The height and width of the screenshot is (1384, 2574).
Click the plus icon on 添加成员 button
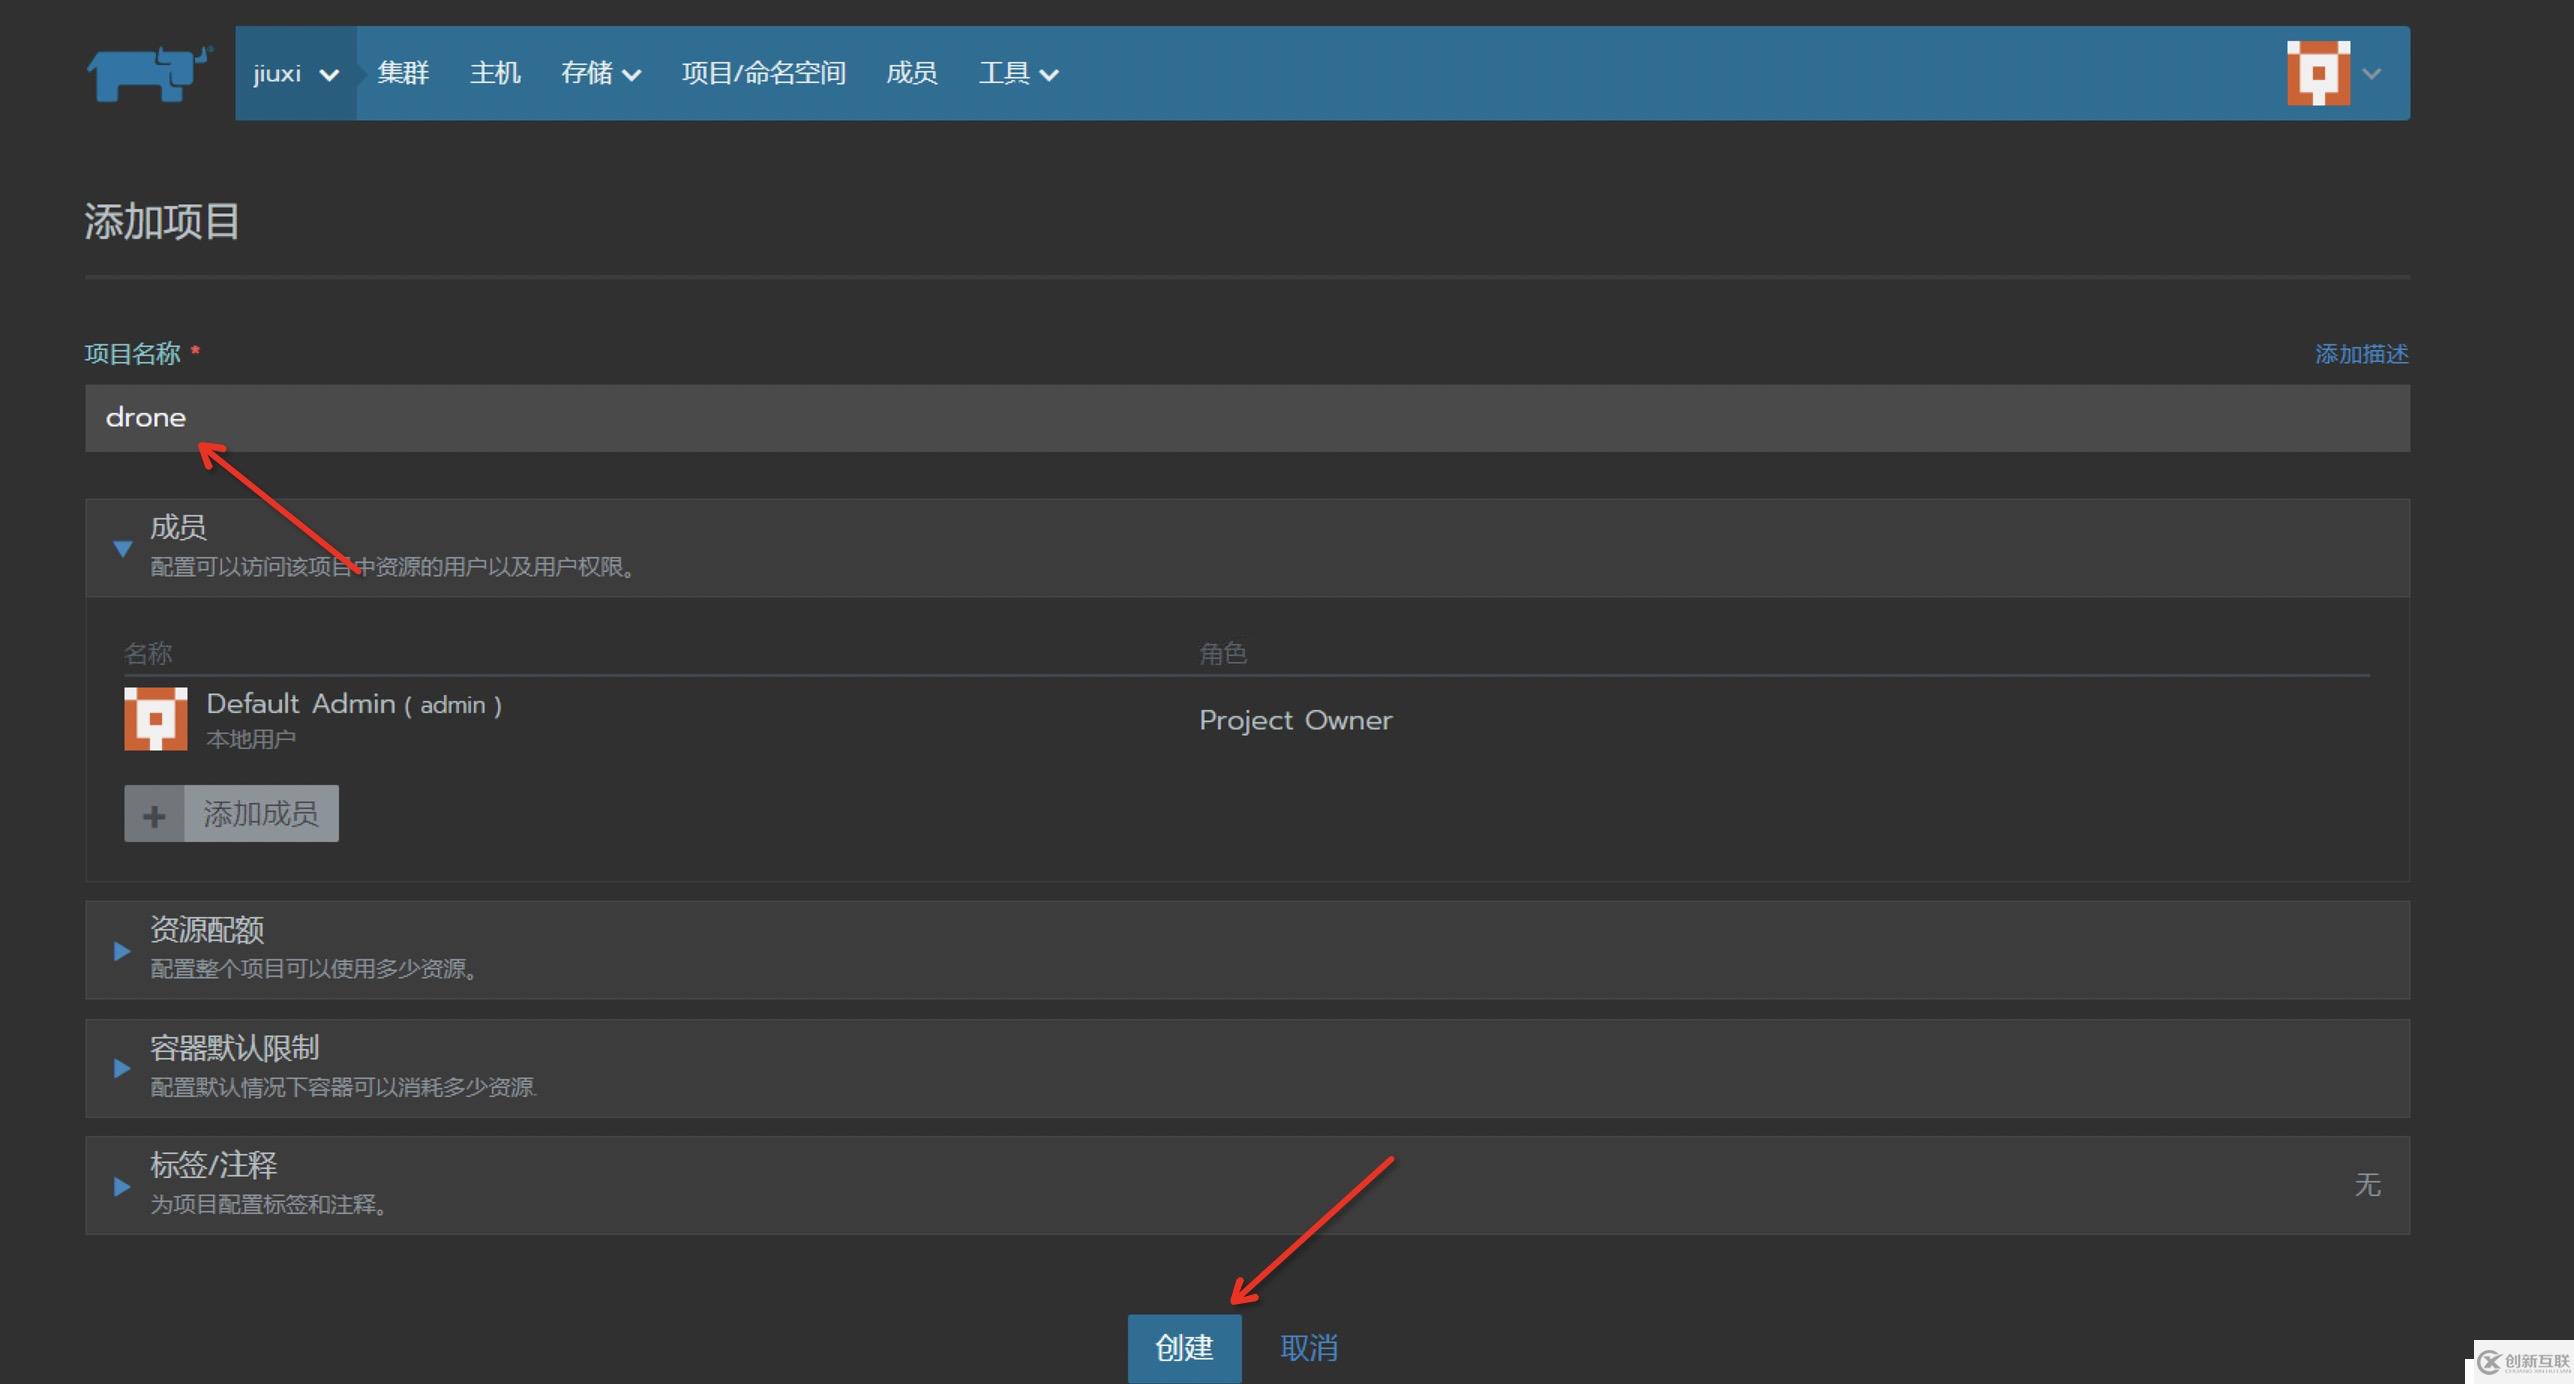154,815
